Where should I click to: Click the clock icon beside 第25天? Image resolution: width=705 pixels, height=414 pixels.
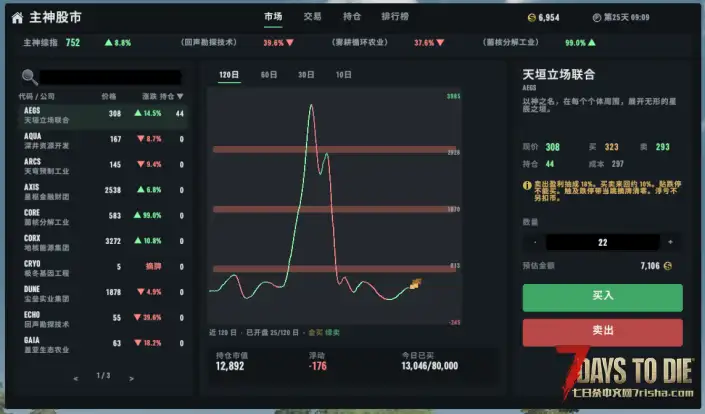tap(597, 18)
